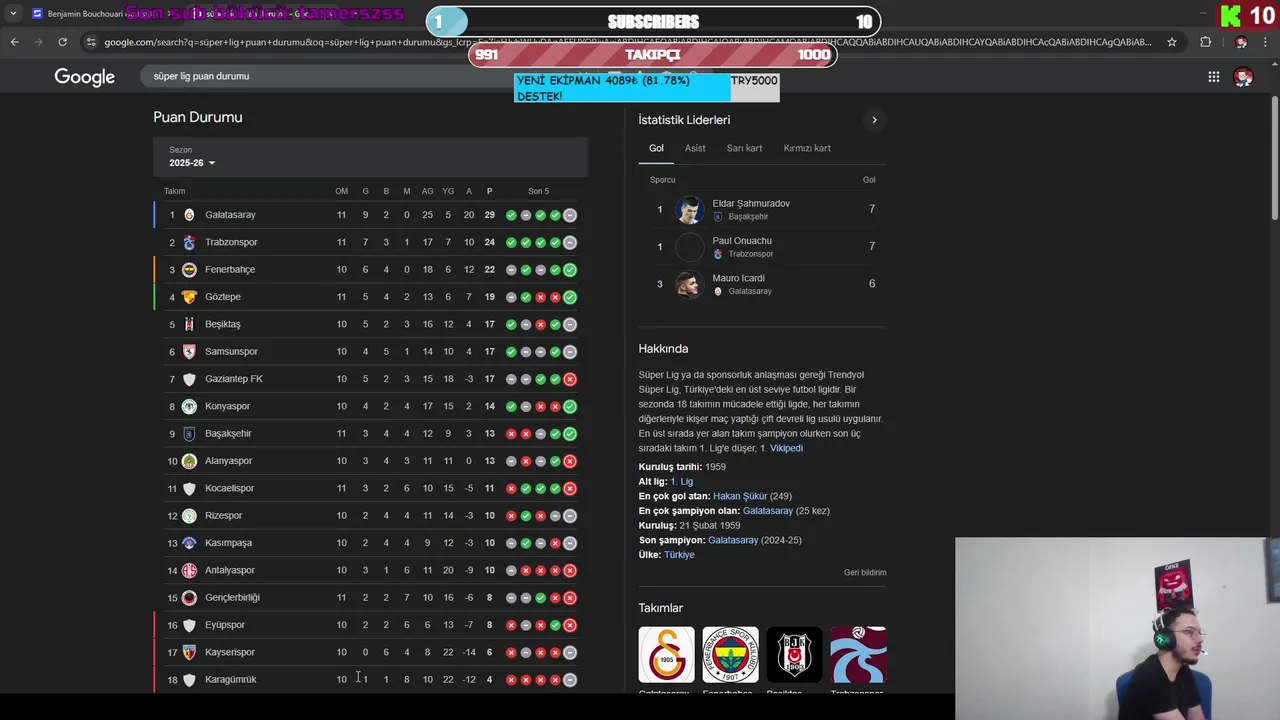Select the Gol statistics tab
Image resolution: width=1280 pixels, height=720 pixels.
(x=656, y=148)
